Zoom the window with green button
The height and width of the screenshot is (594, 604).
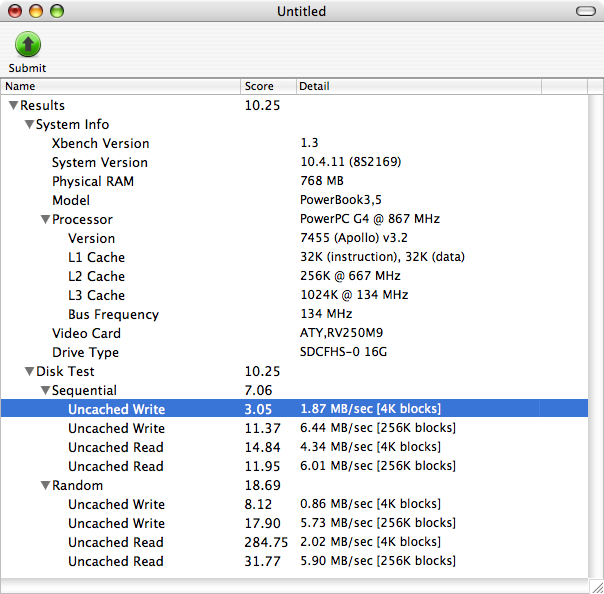click(57, 11)
